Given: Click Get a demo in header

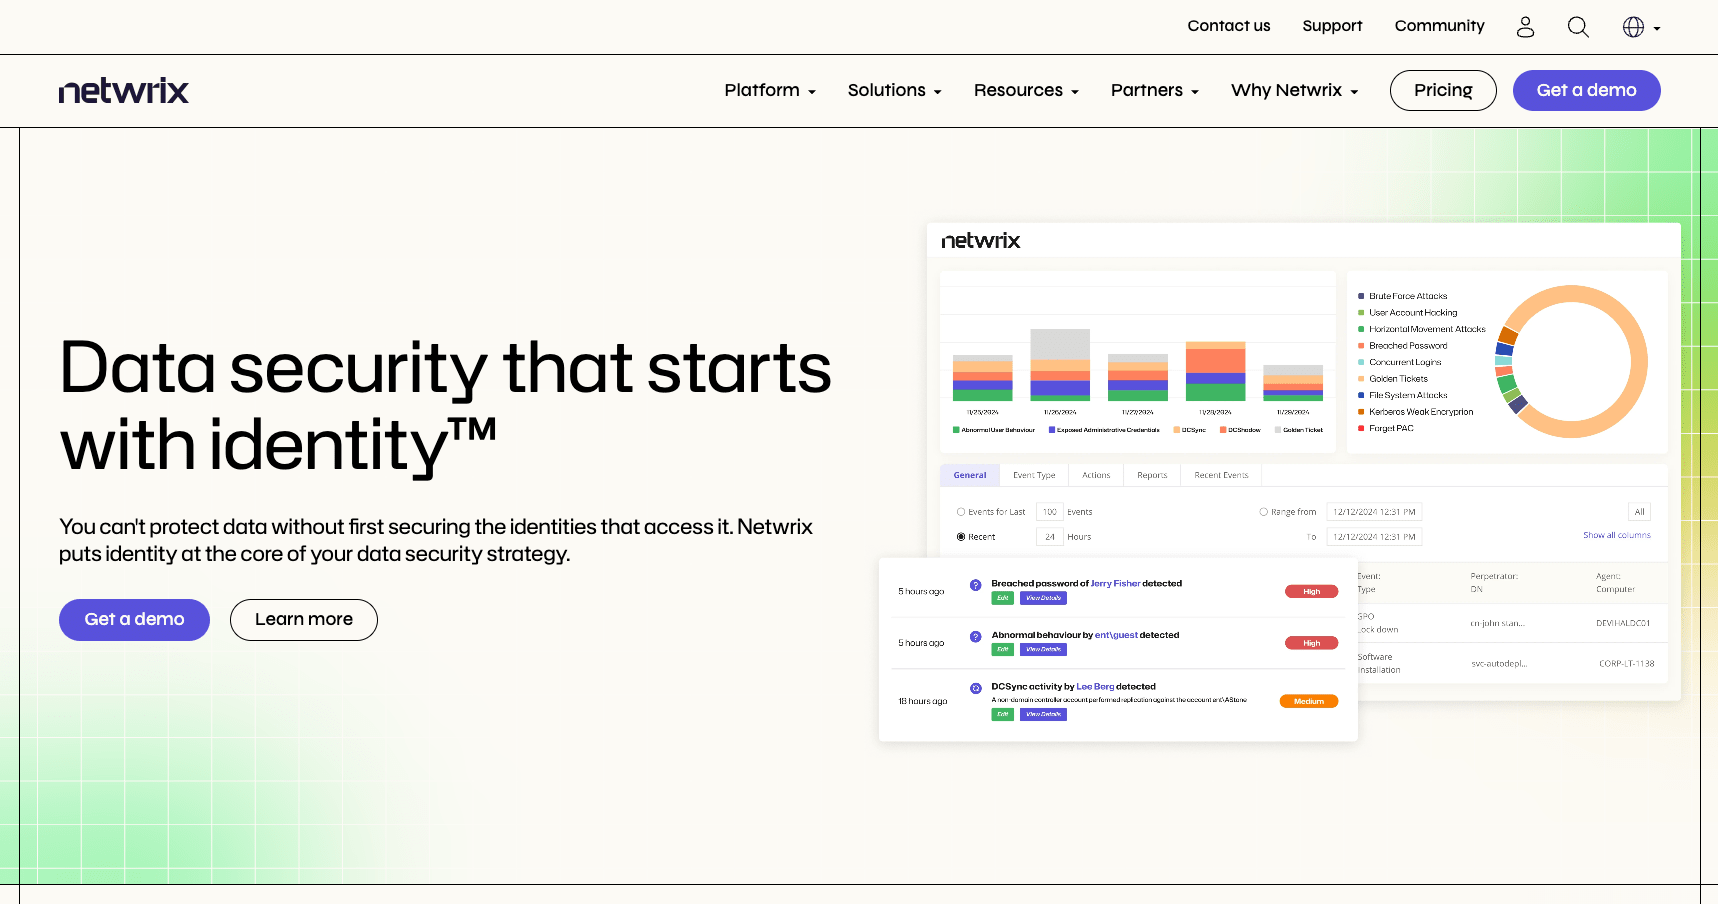Looking at the screenshot, I should pos(1586,90).
